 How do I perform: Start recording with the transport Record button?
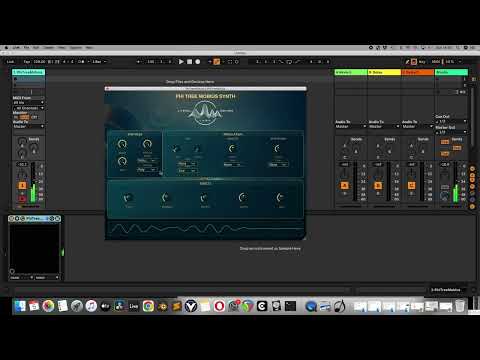coord(198,62)
